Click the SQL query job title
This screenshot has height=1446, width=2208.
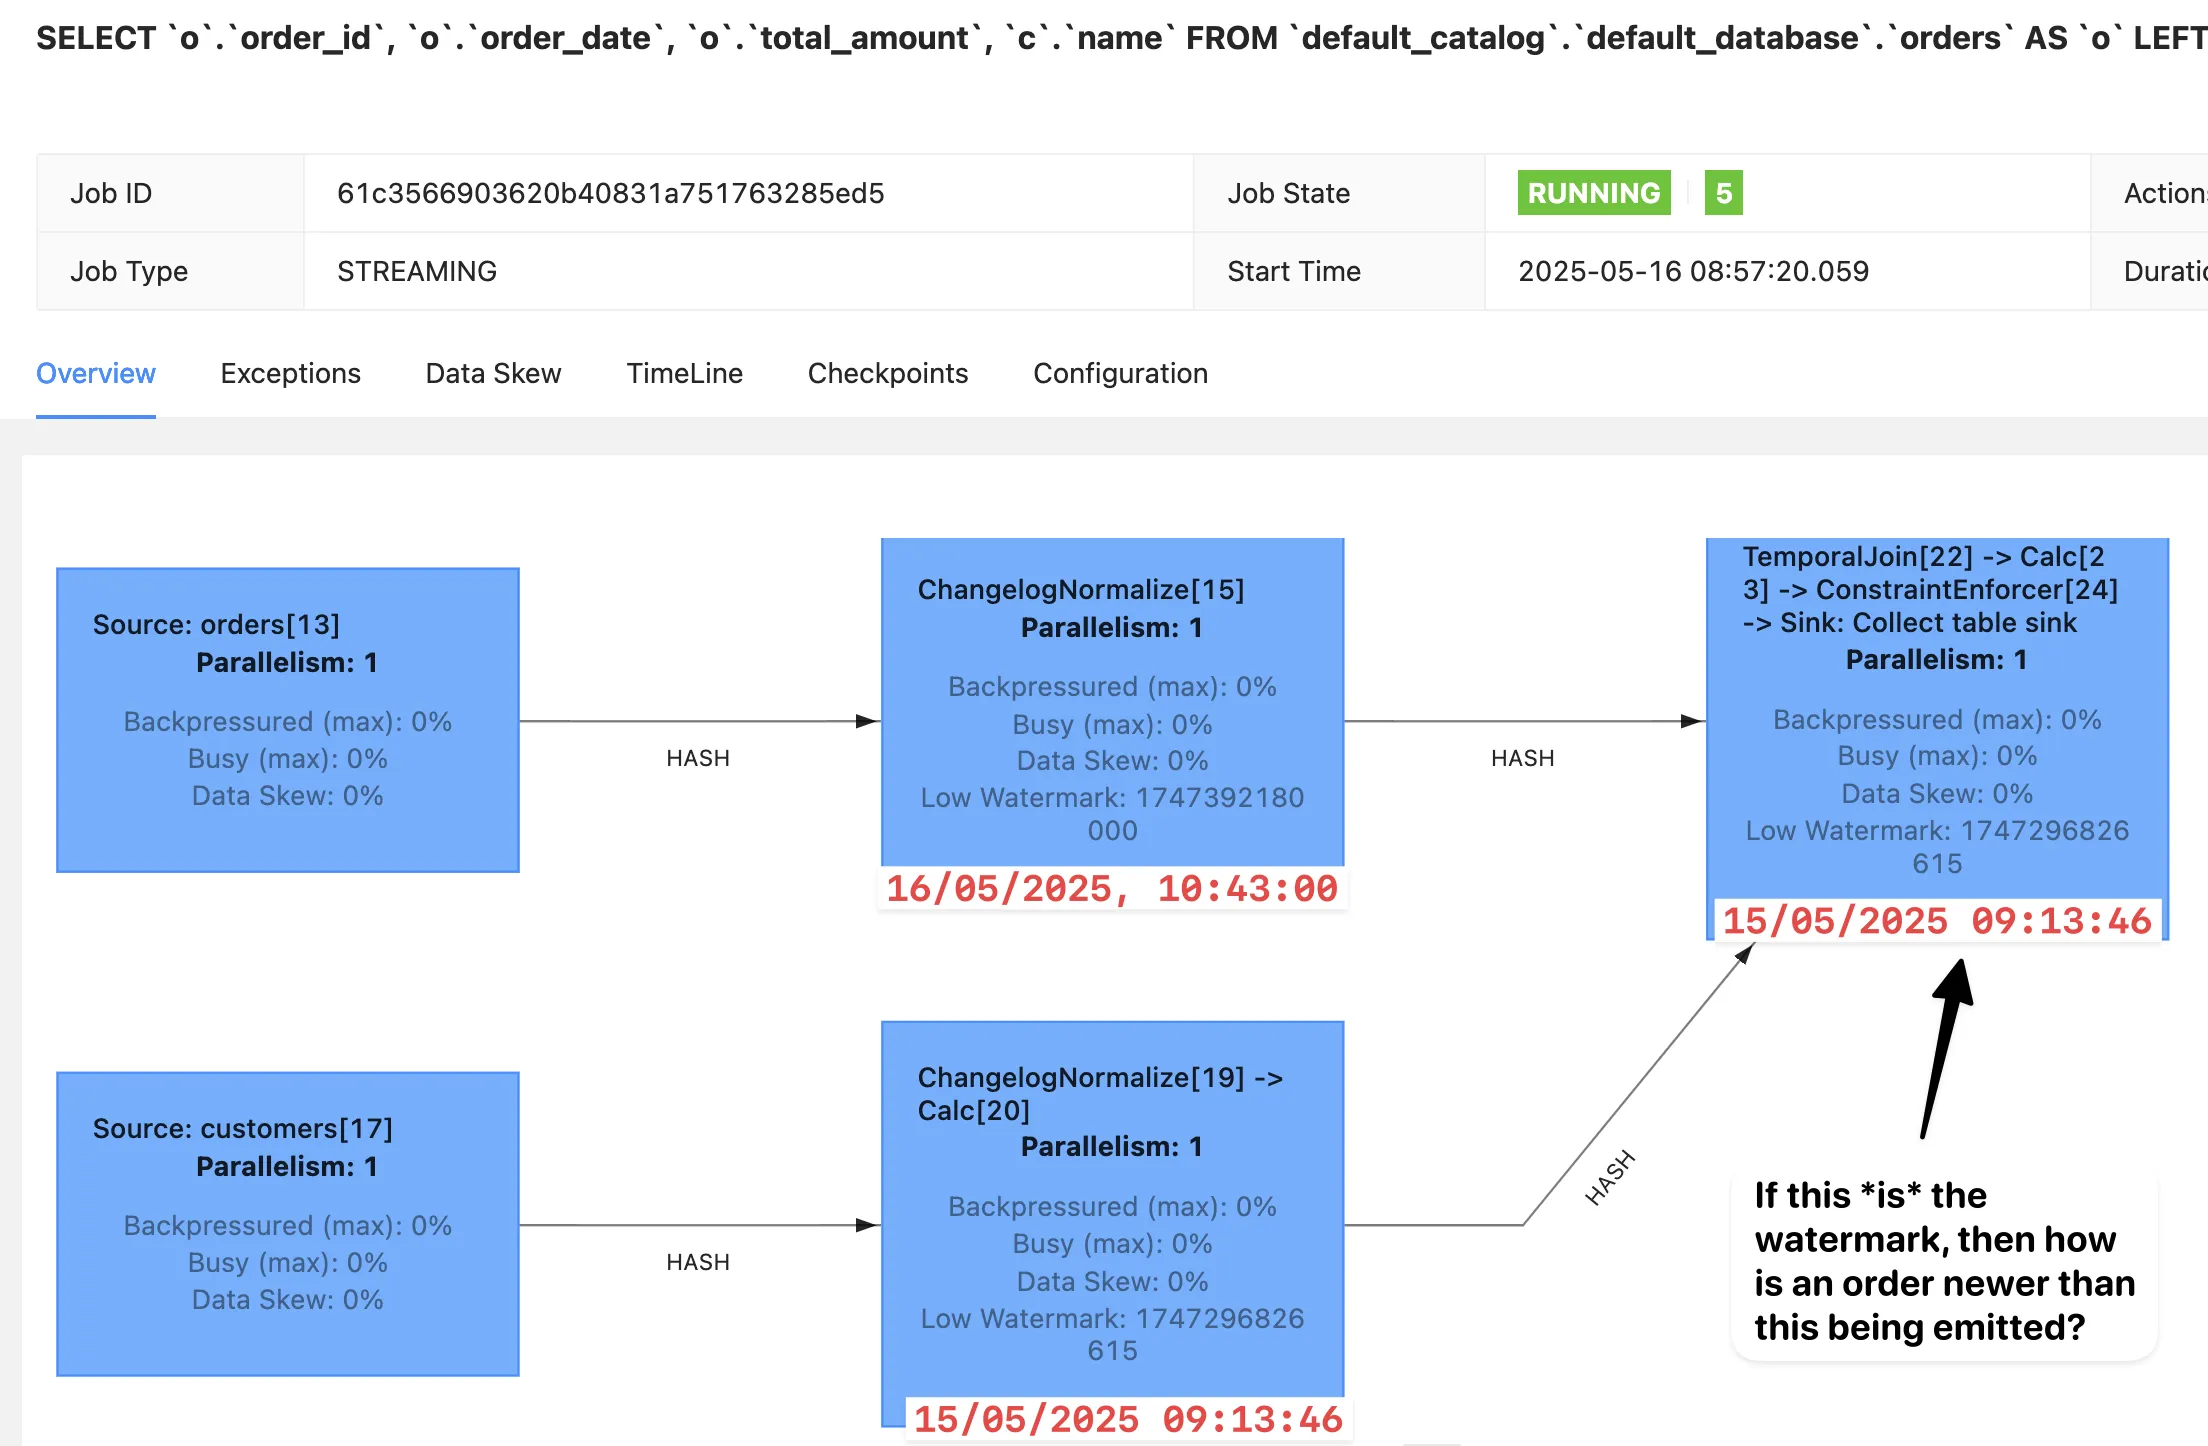click(x=1100, y=38)
